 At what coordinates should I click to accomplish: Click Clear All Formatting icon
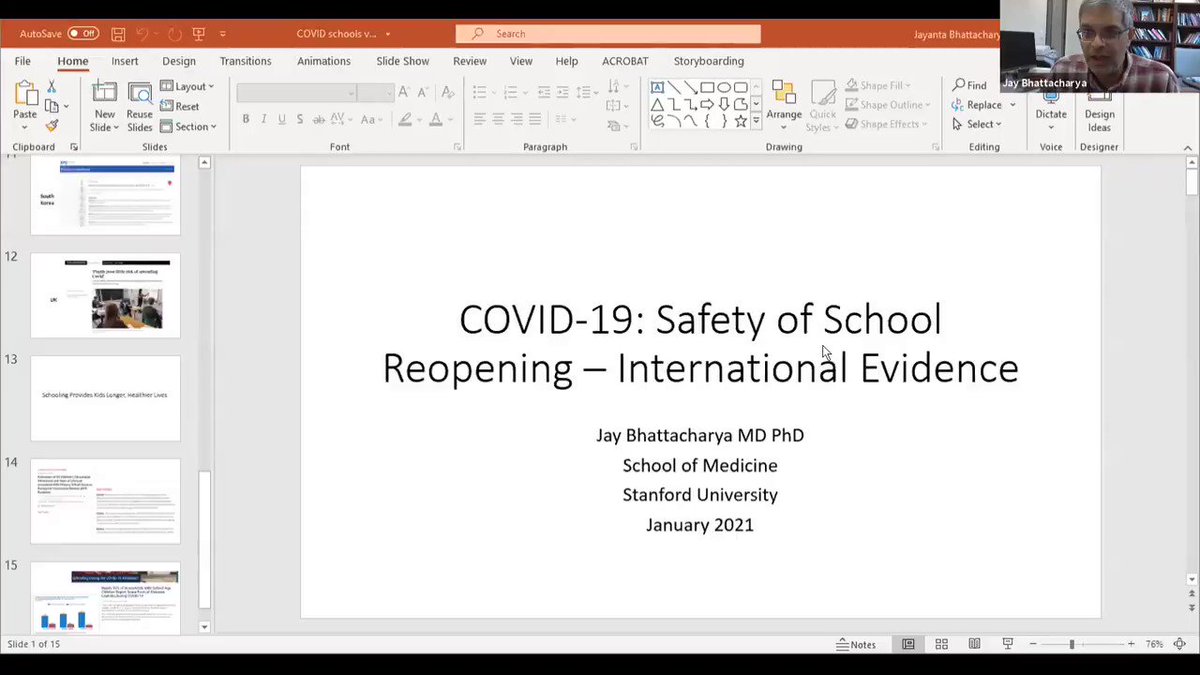(446, 93)
